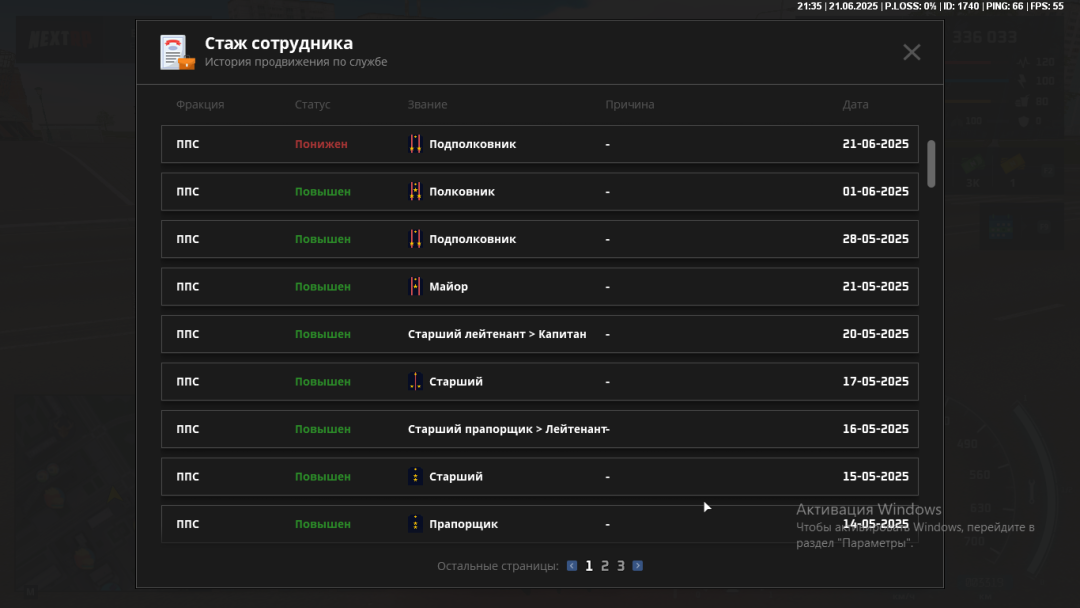The width and height of the screenshot is (1080, 608).
Task: Open page 3 of the history
Action: [621, 566]
